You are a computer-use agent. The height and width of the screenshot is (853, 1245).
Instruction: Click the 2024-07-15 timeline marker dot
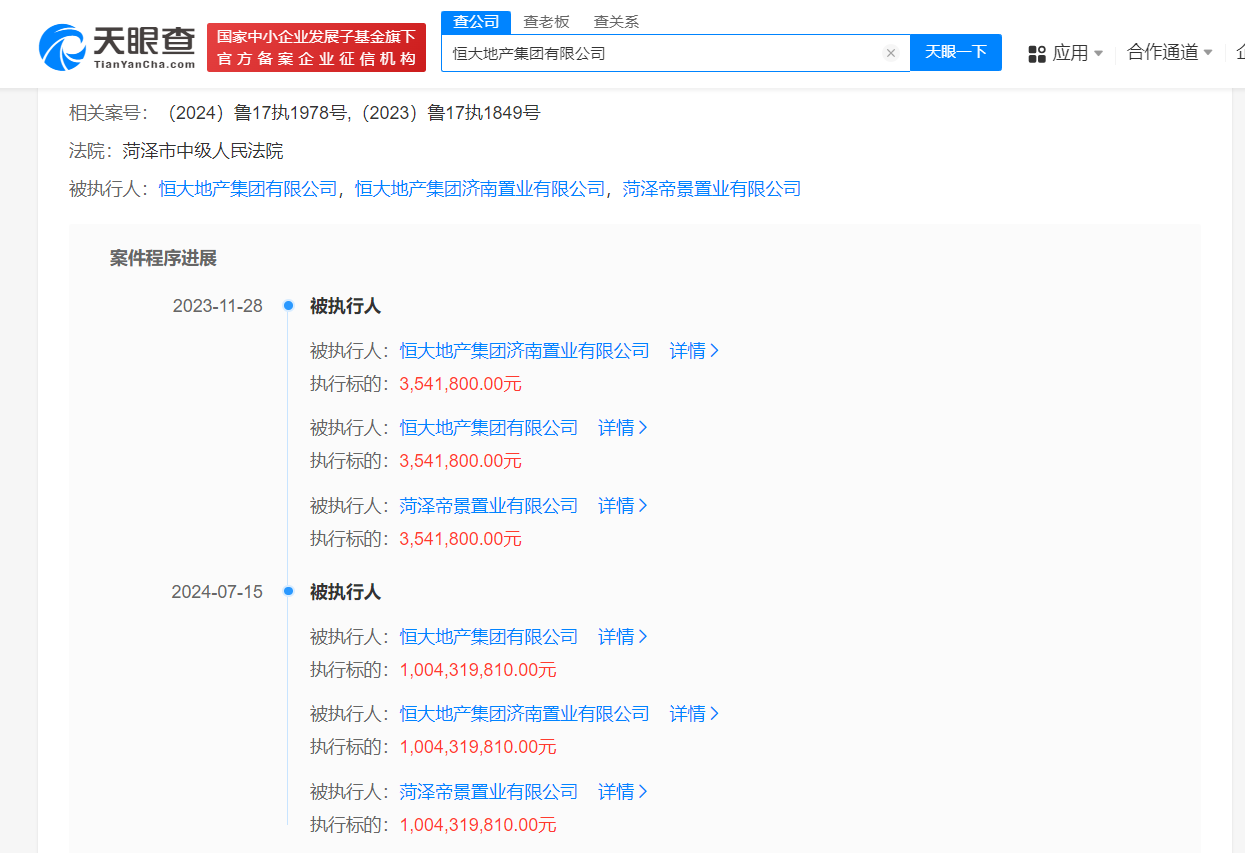point(288,592)
